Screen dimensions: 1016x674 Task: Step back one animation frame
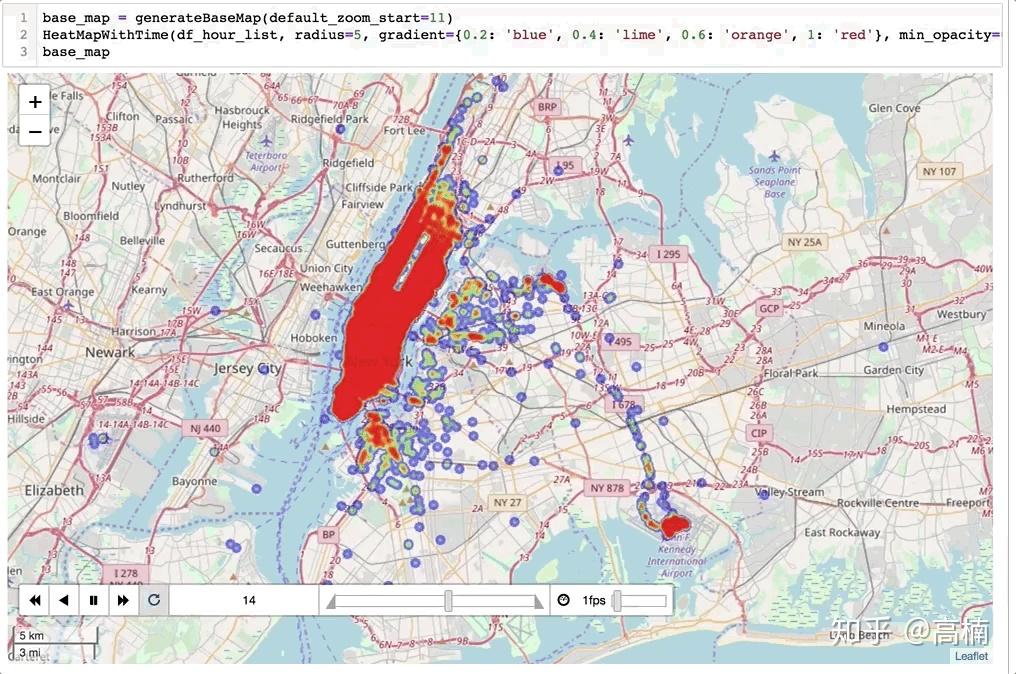click(64, 600)
